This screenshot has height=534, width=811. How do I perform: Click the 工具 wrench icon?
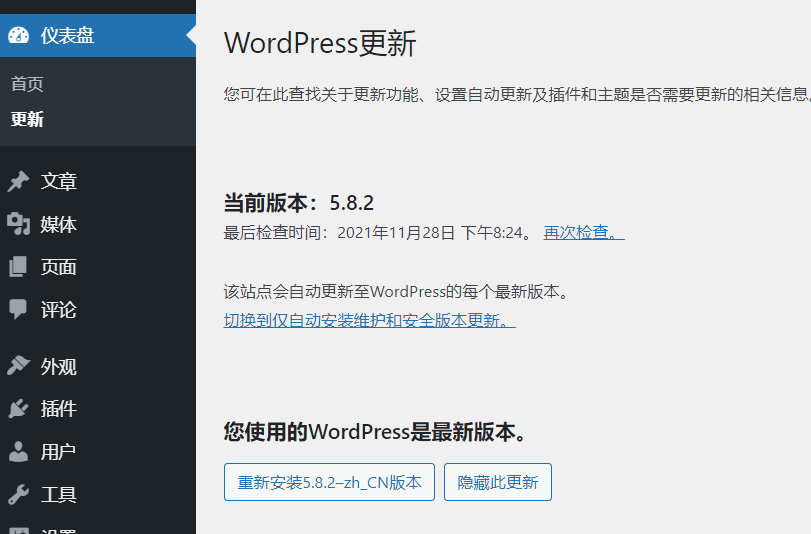coord(19,494)
